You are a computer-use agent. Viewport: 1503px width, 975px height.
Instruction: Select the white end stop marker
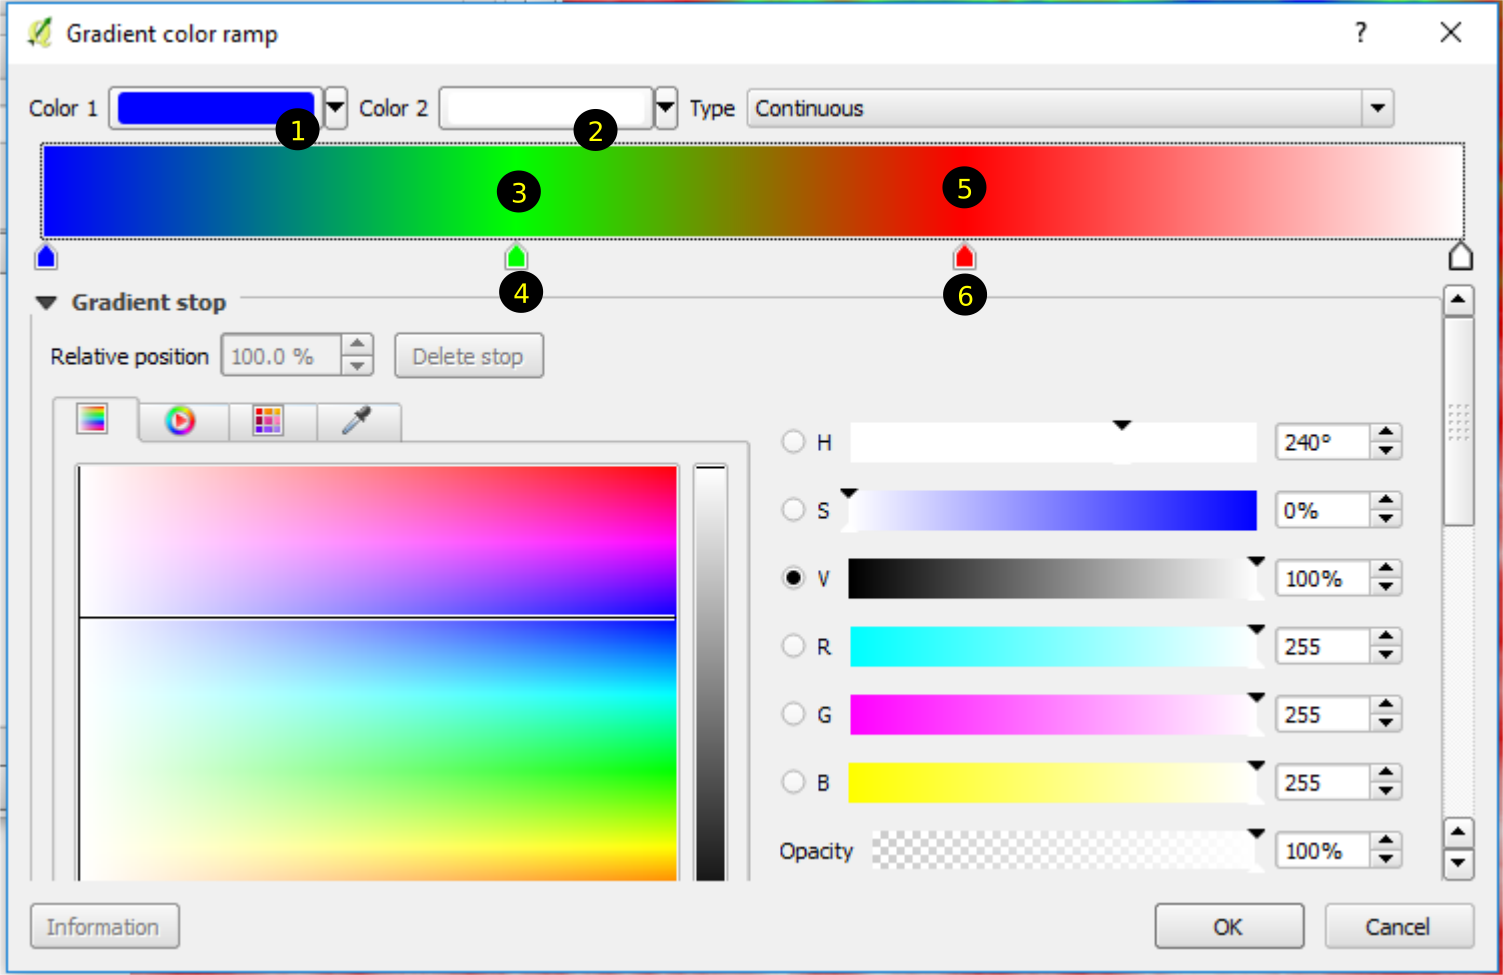[1460, 257]
